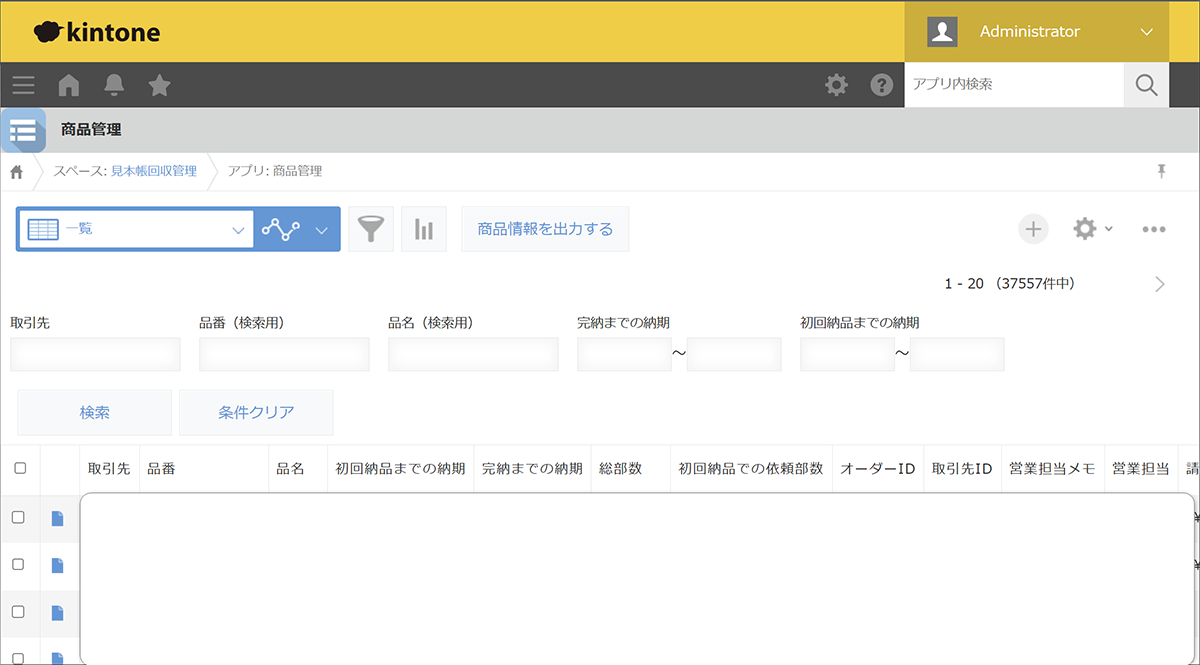
Task: Open the hamburger main menu
Action: tap(23, 85)
